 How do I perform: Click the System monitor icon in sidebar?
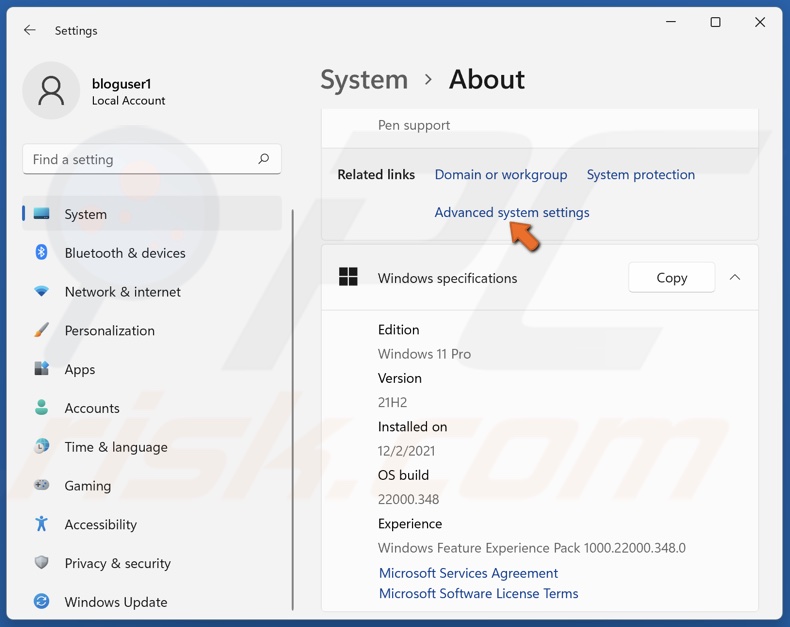[41, 214]
